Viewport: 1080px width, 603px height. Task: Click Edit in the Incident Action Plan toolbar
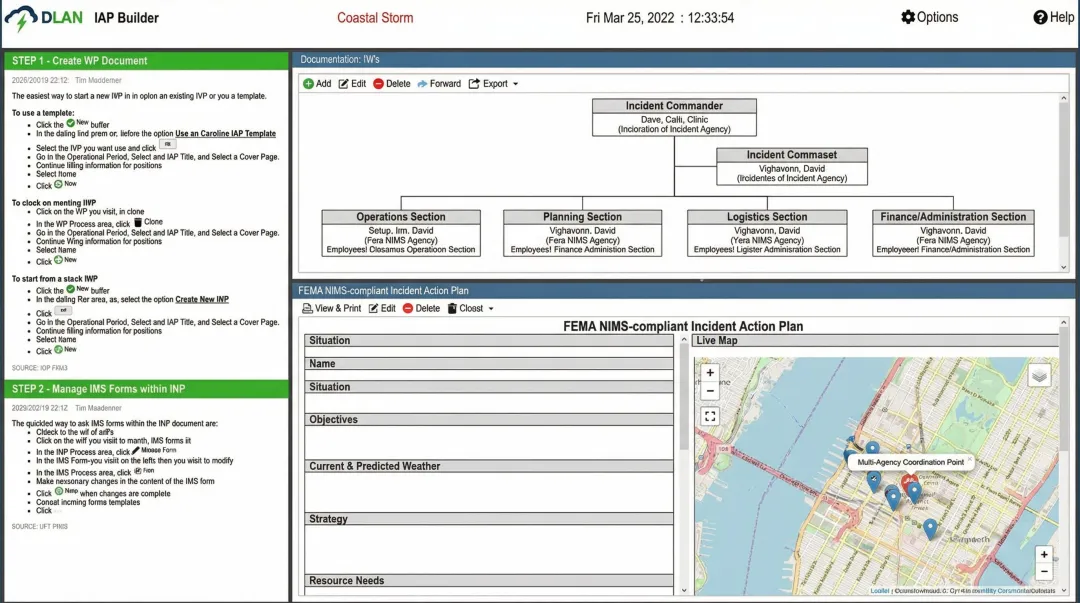(382, 309)
